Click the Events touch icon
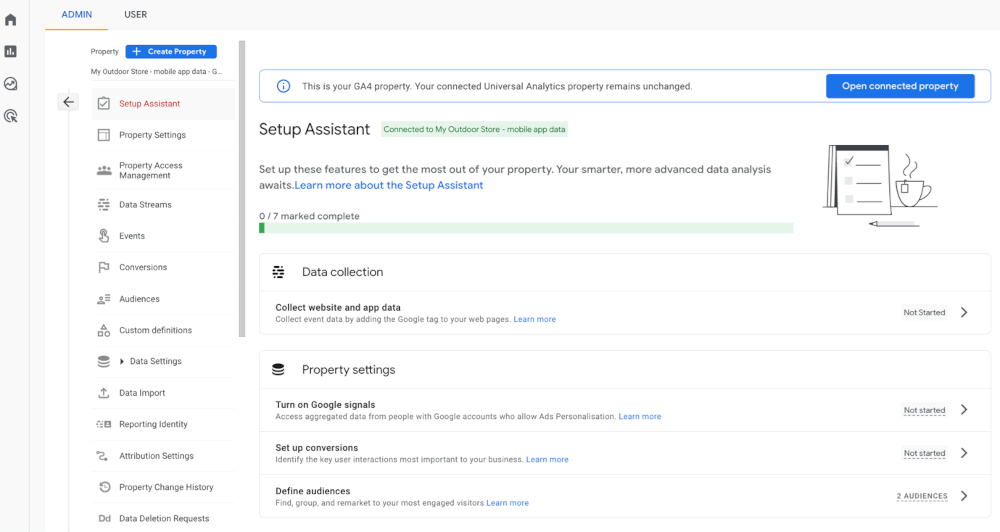1000x532 pixels. (x=104, y=236)
